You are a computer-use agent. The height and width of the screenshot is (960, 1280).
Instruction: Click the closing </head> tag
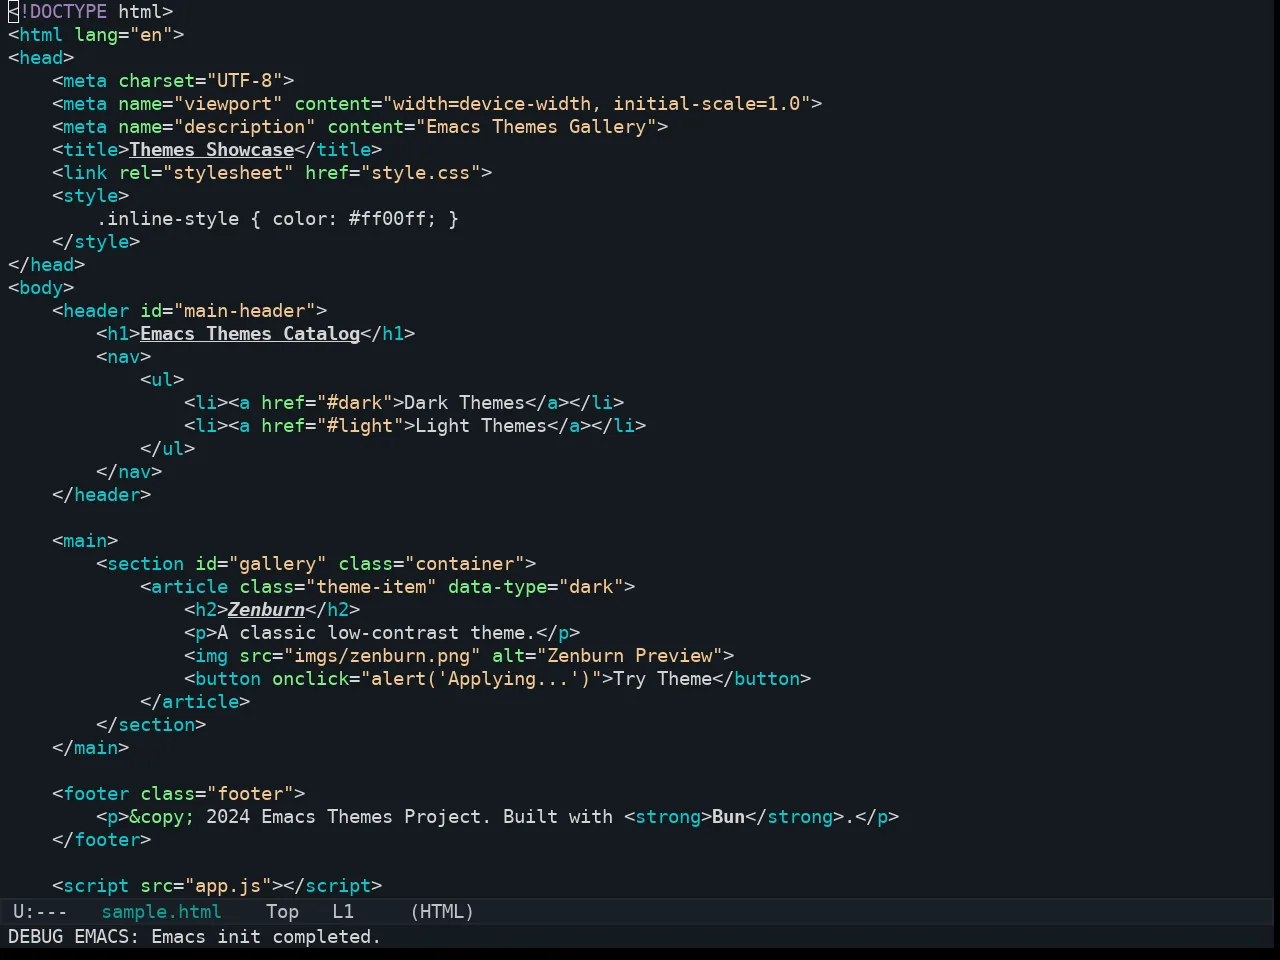click(46, 265)
